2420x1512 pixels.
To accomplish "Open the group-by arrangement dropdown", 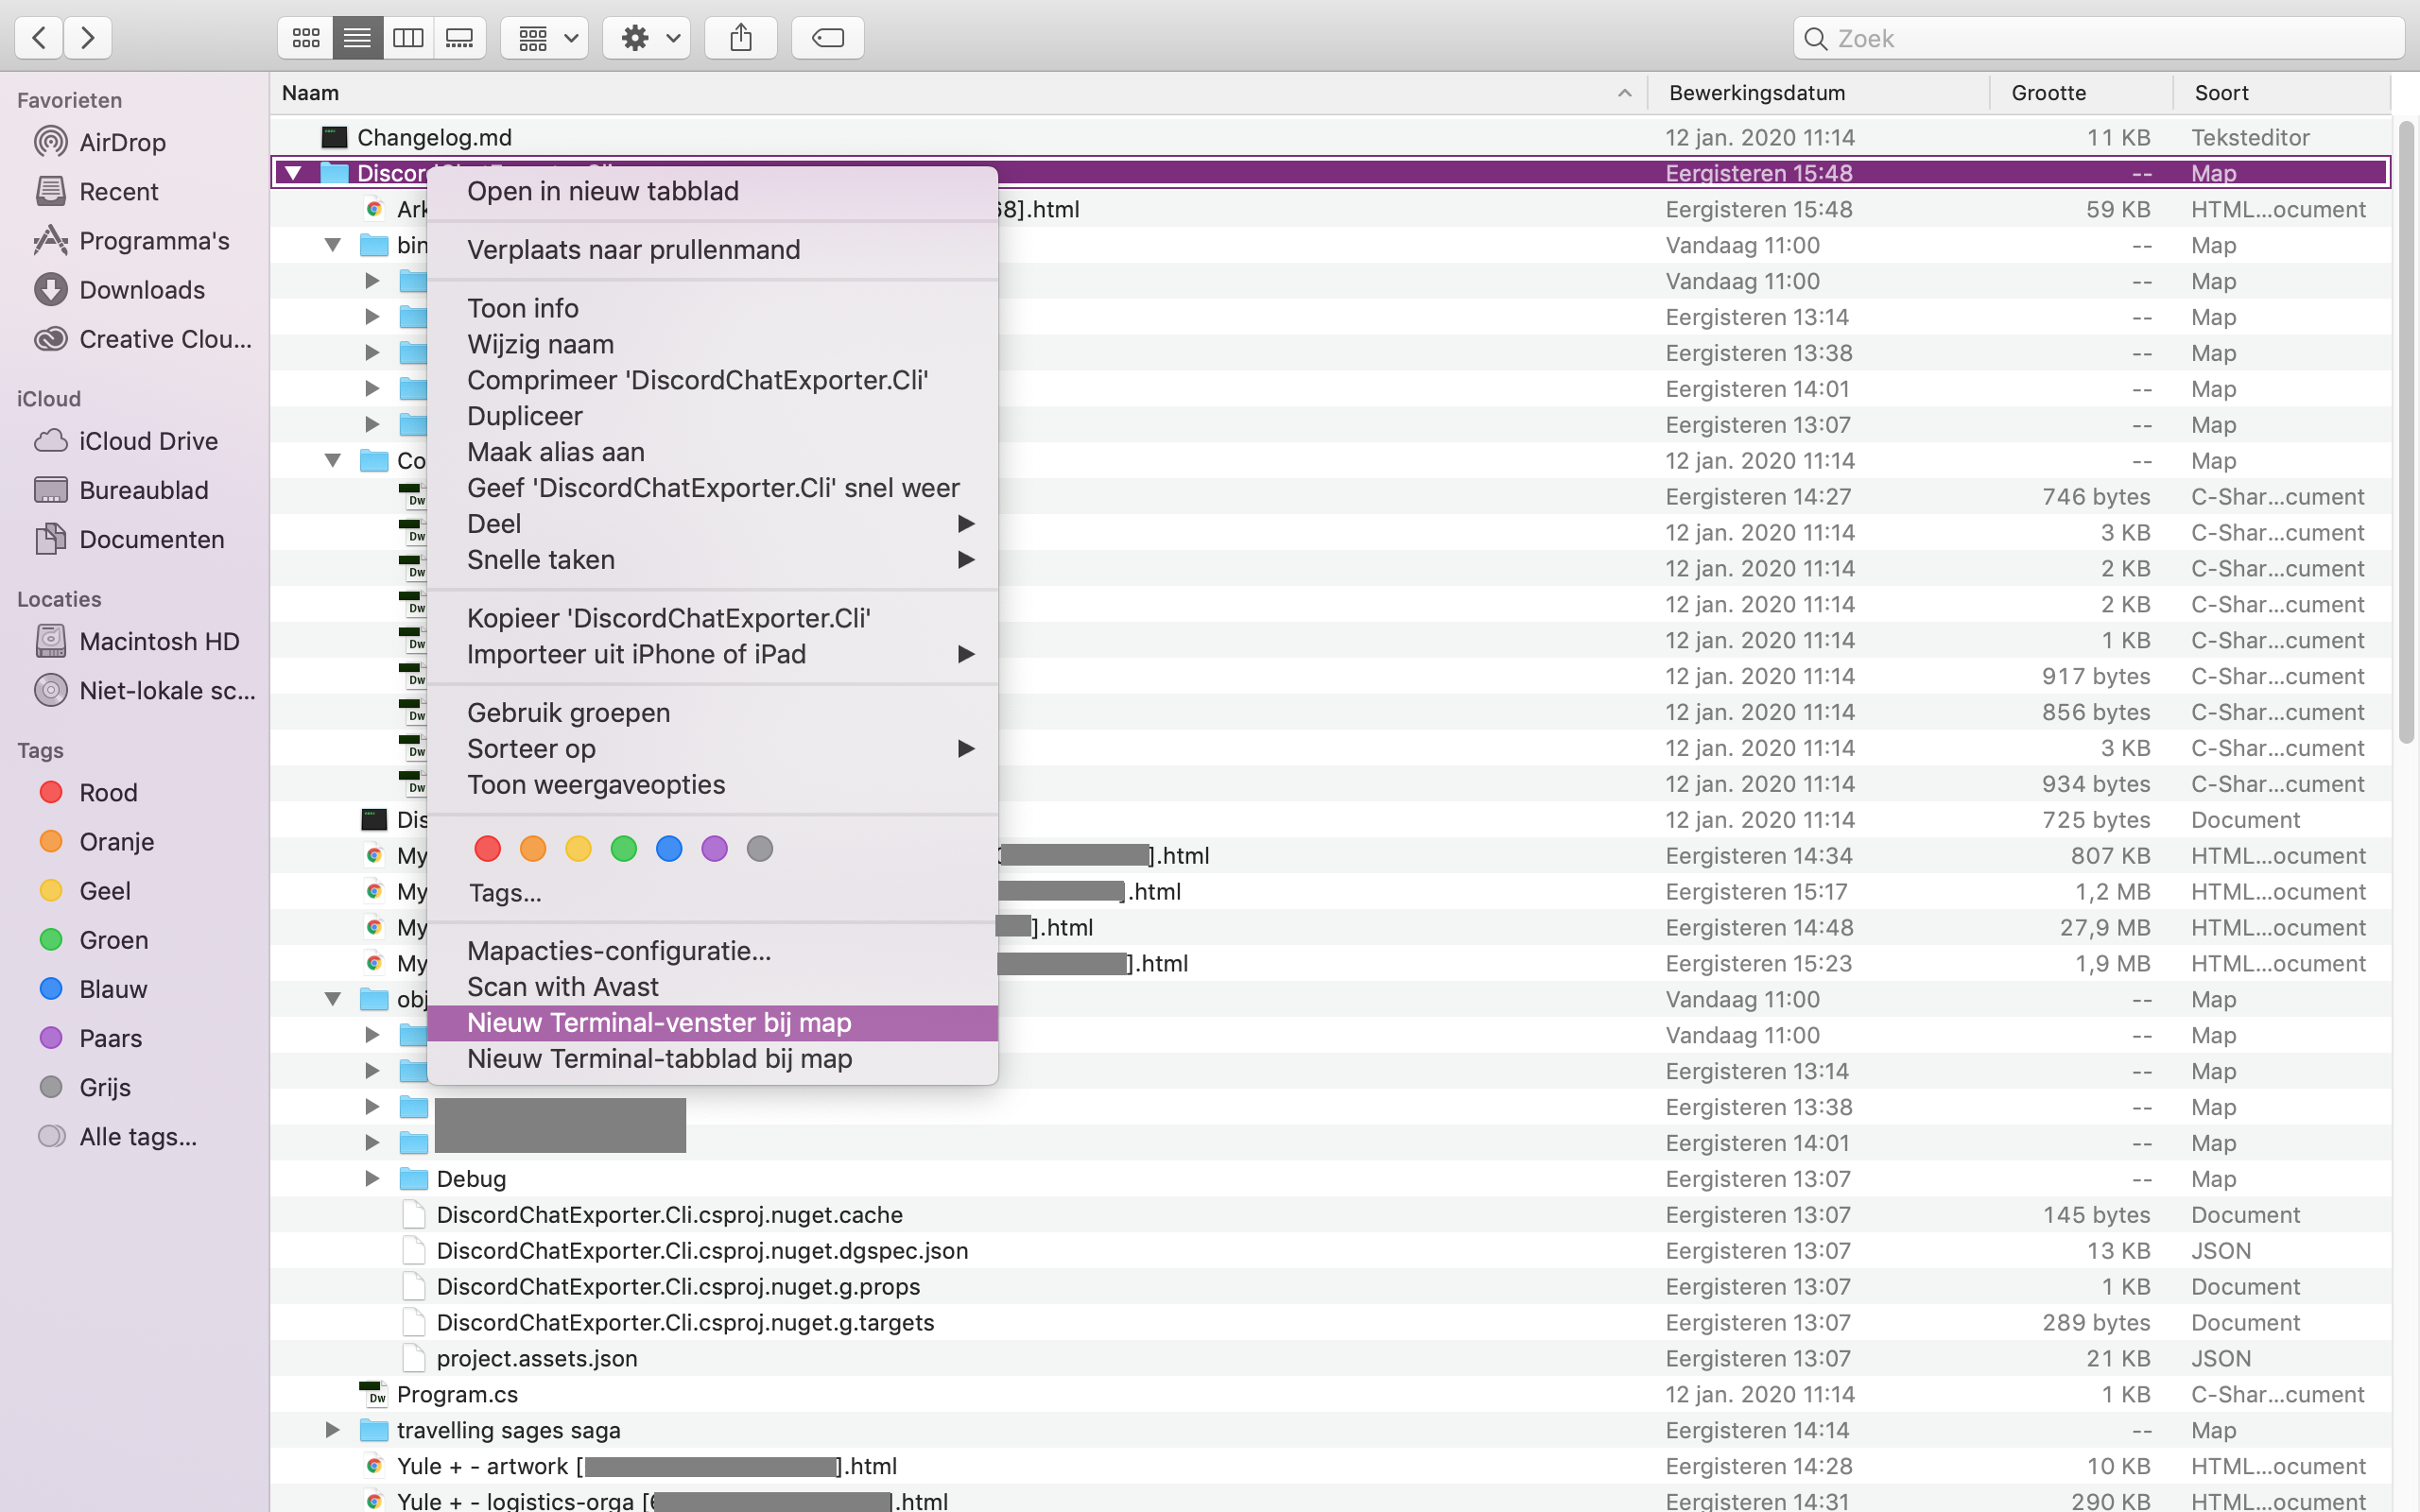I will tap(545, 38).
